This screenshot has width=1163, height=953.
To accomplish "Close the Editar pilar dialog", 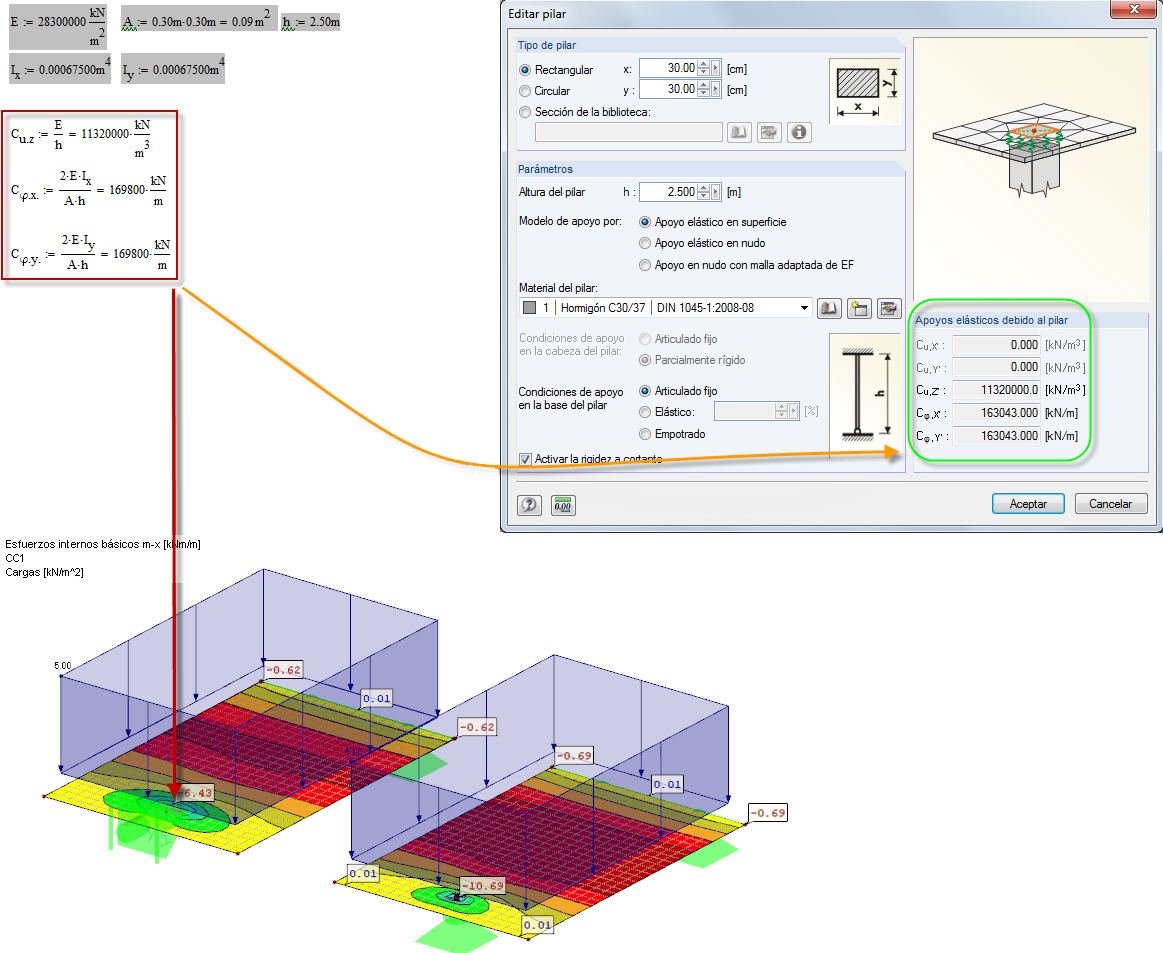I will 1134,8.
